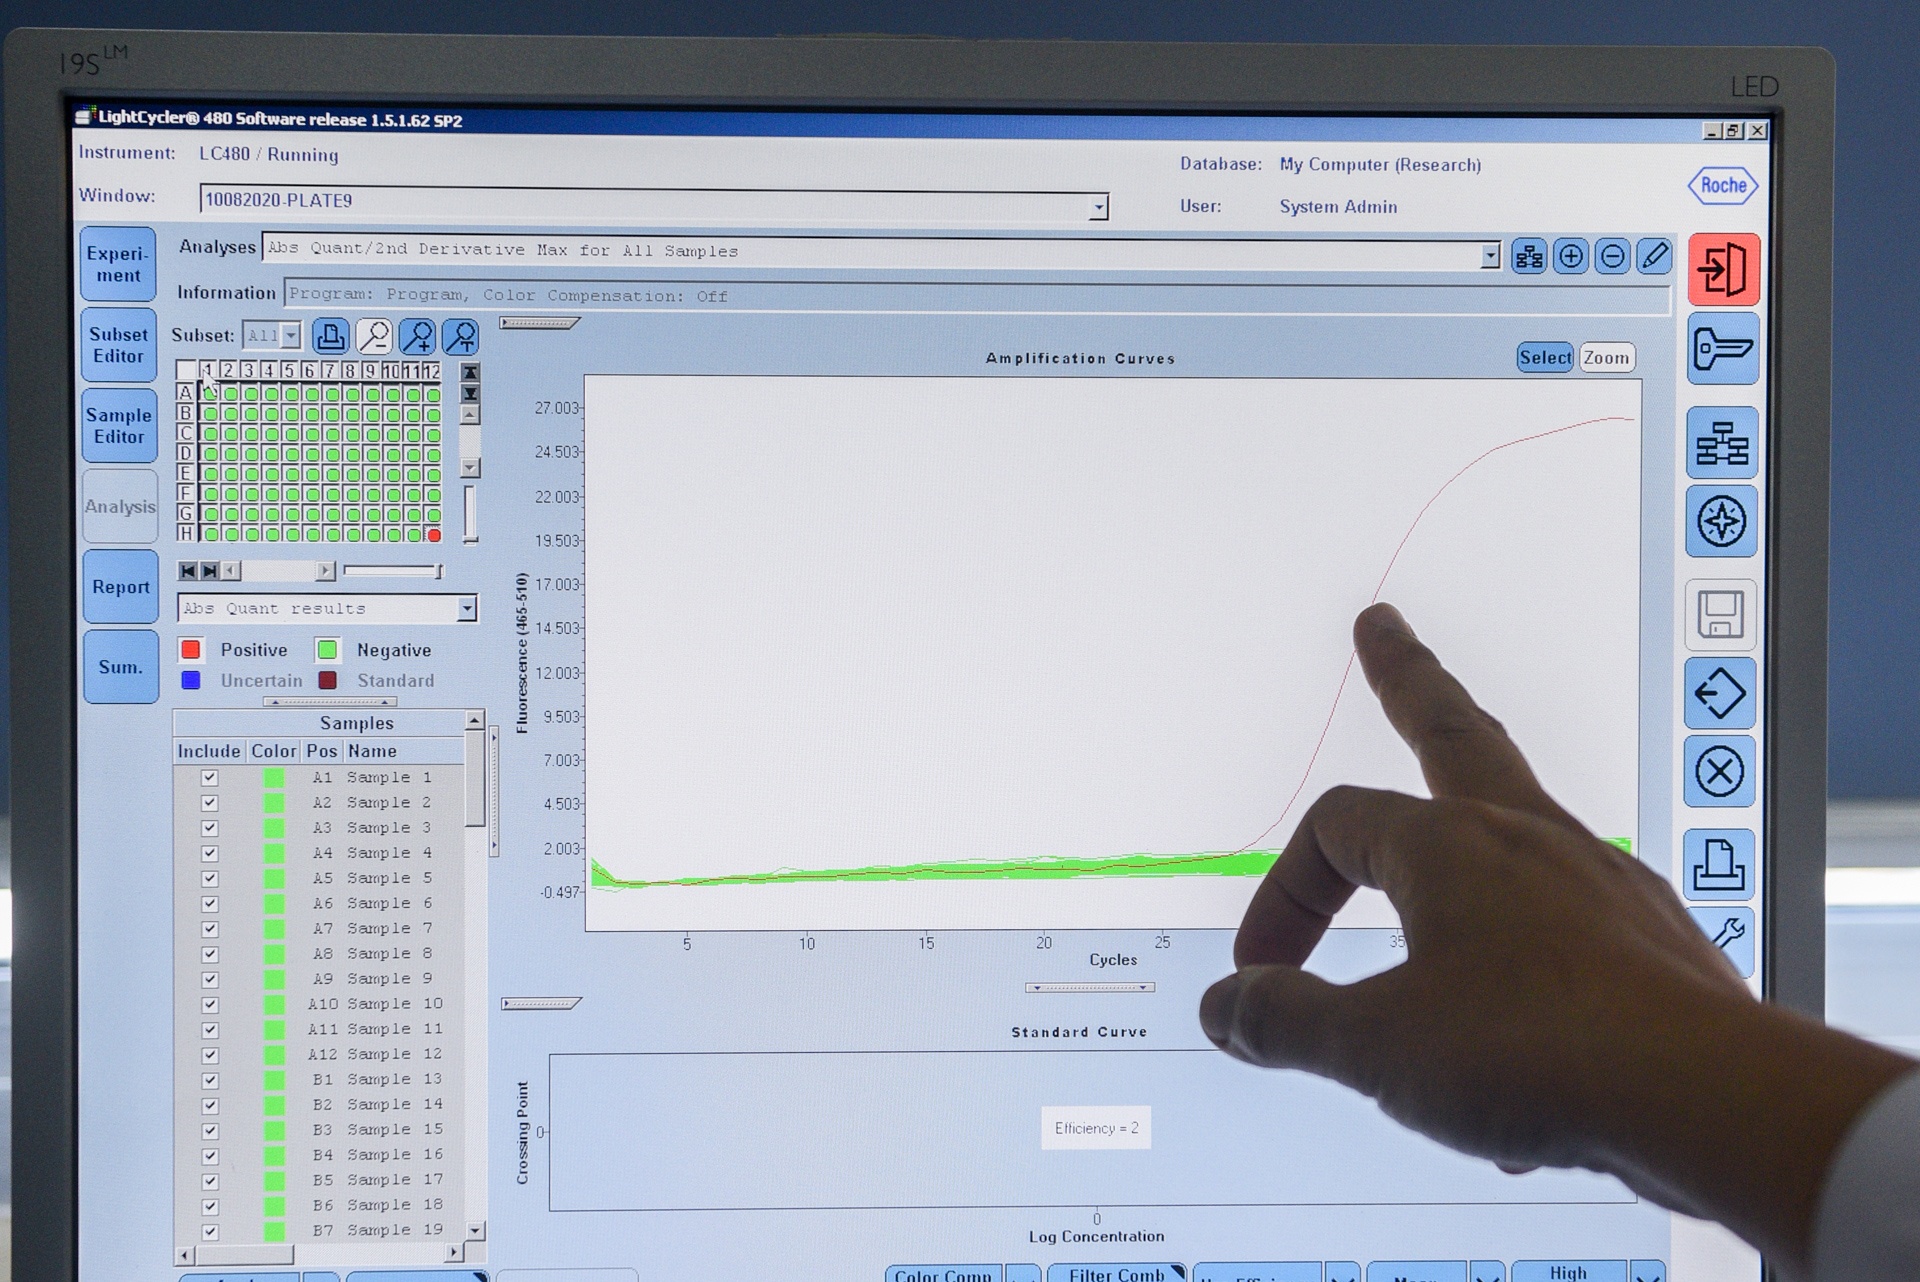1920x1282 pixels.
Task: Click the red exit door icon
Action: 1723,269
